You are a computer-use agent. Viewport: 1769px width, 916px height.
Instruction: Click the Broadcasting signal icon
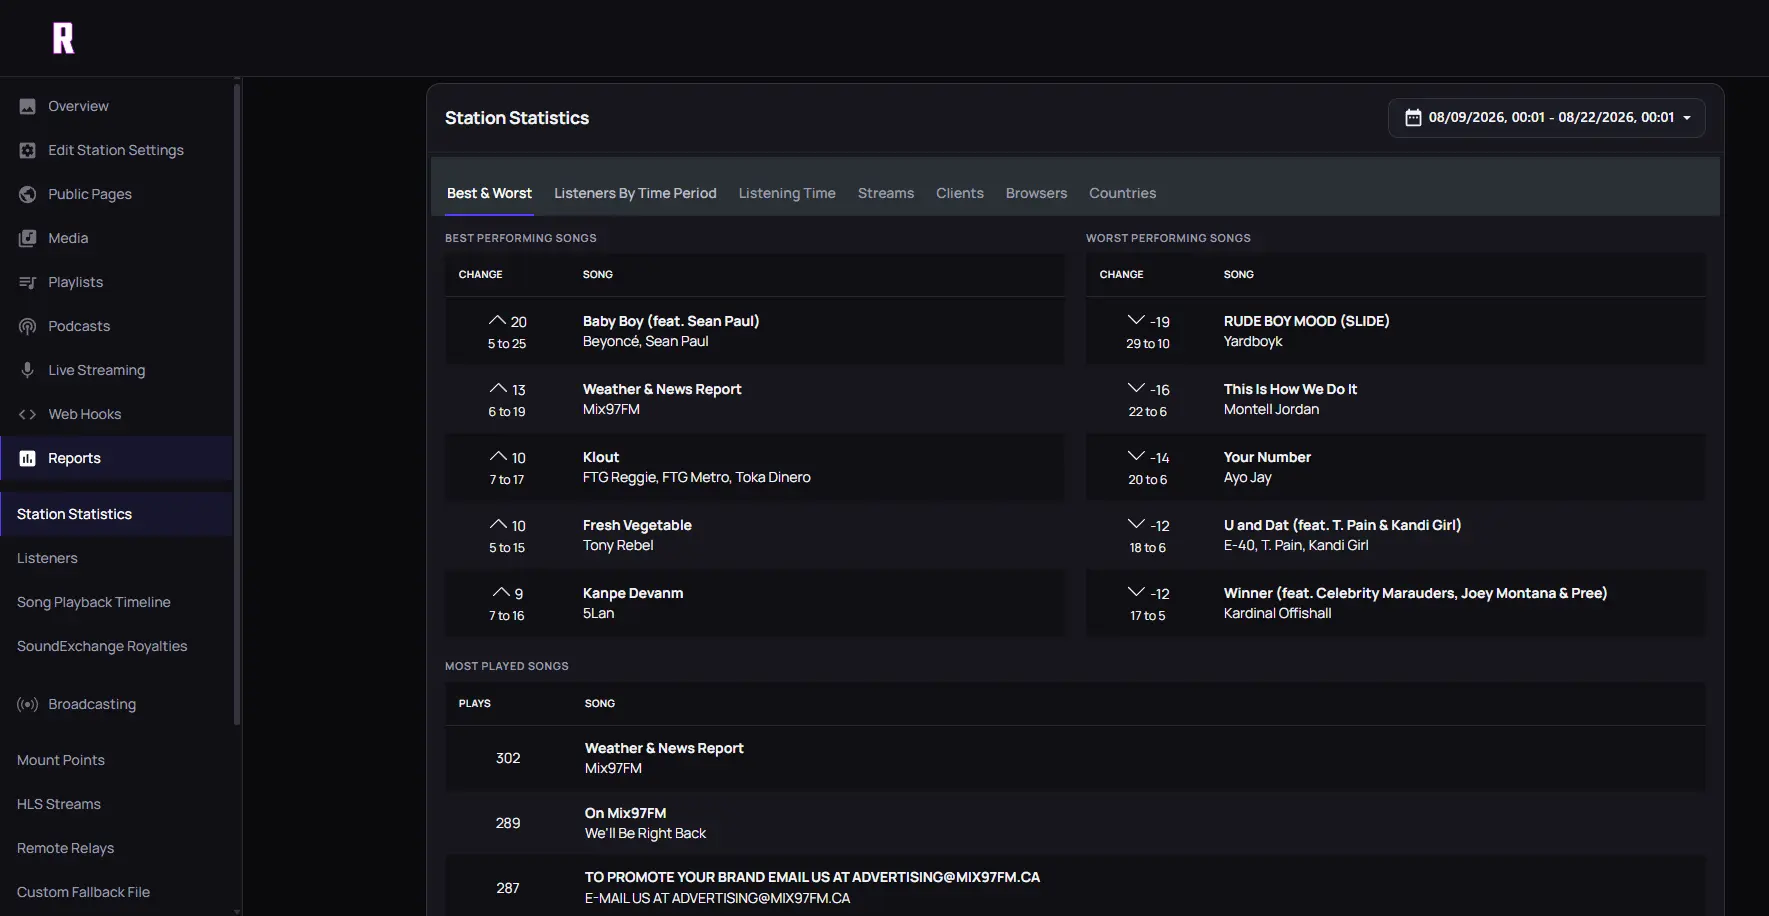pos(27,704)
